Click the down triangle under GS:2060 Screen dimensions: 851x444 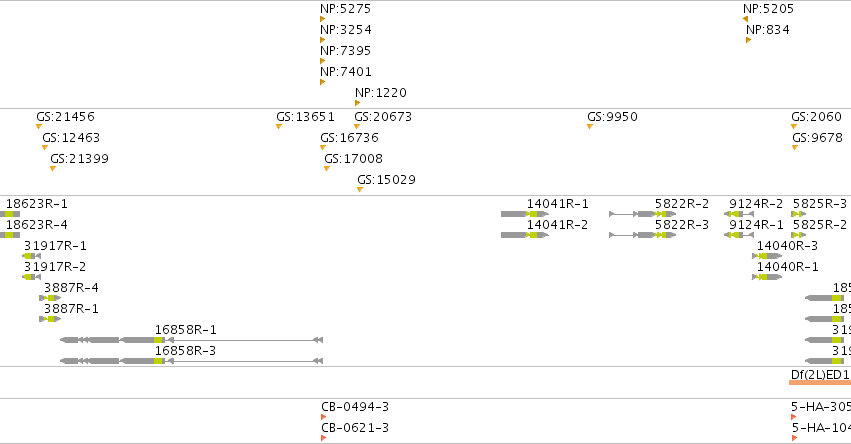click(794, 126)
